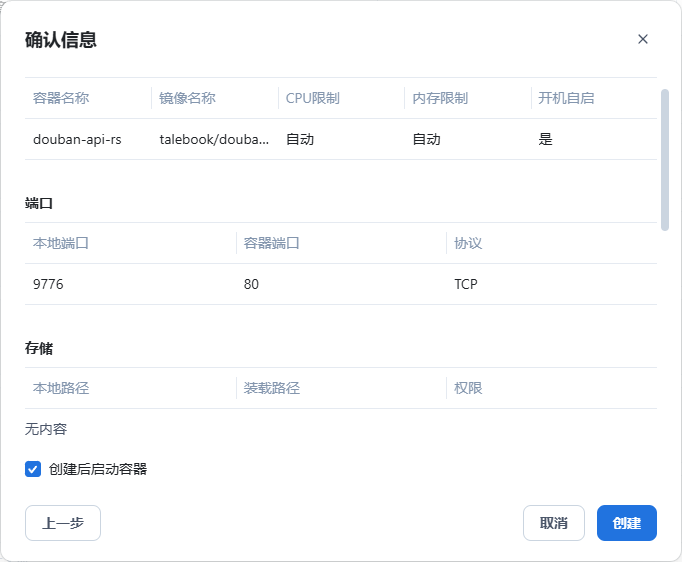
Task: Click the 本地路径 storage column header
Action: (x=61, y=388)
